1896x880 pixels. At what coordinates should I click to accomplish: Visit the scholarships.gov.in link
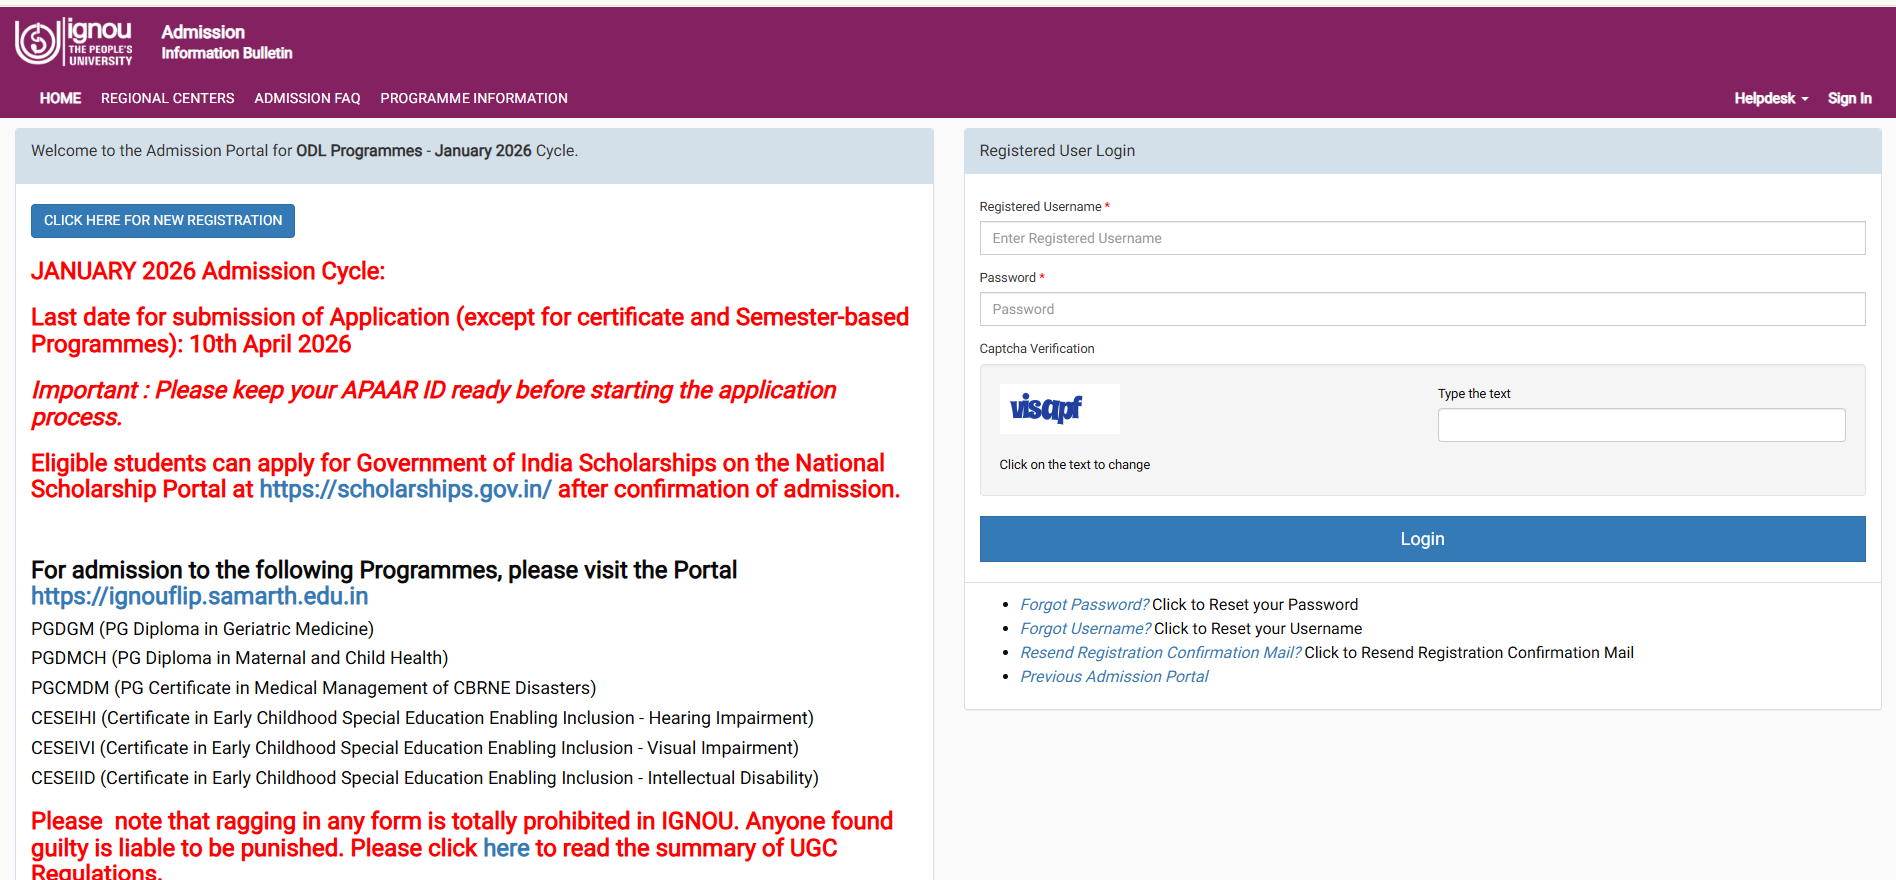coord(405,489)
